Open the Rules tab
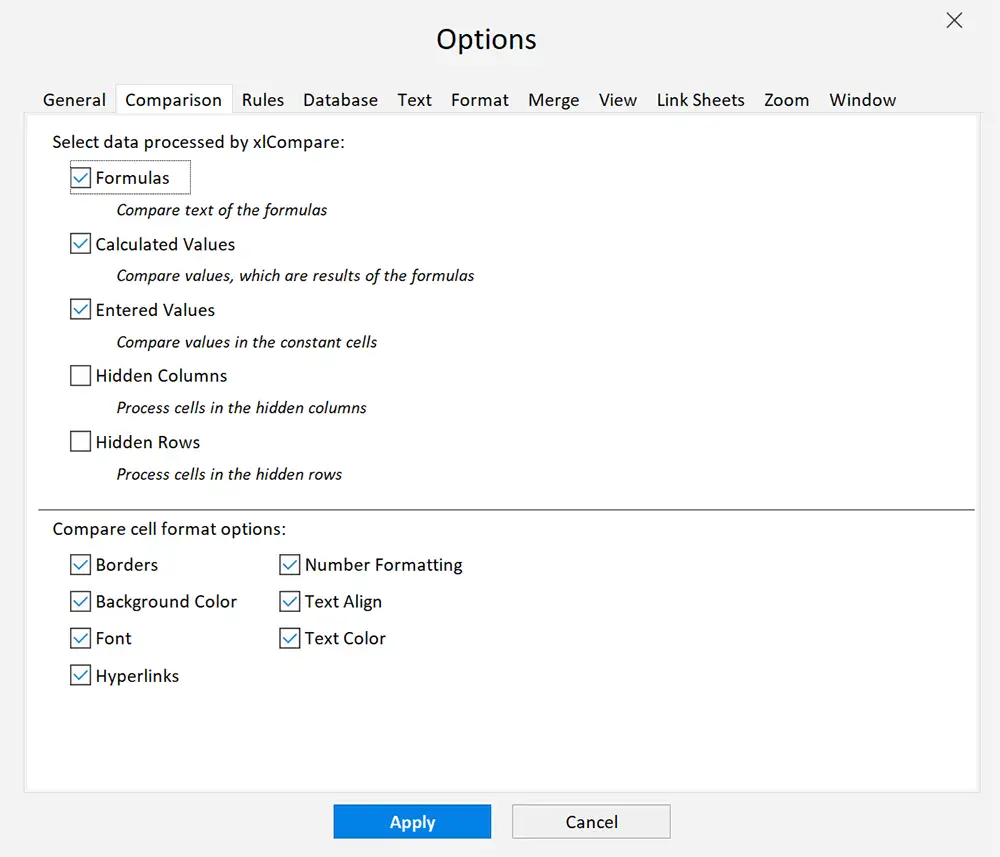The image size is (1000, 857). tap(263, 99)
